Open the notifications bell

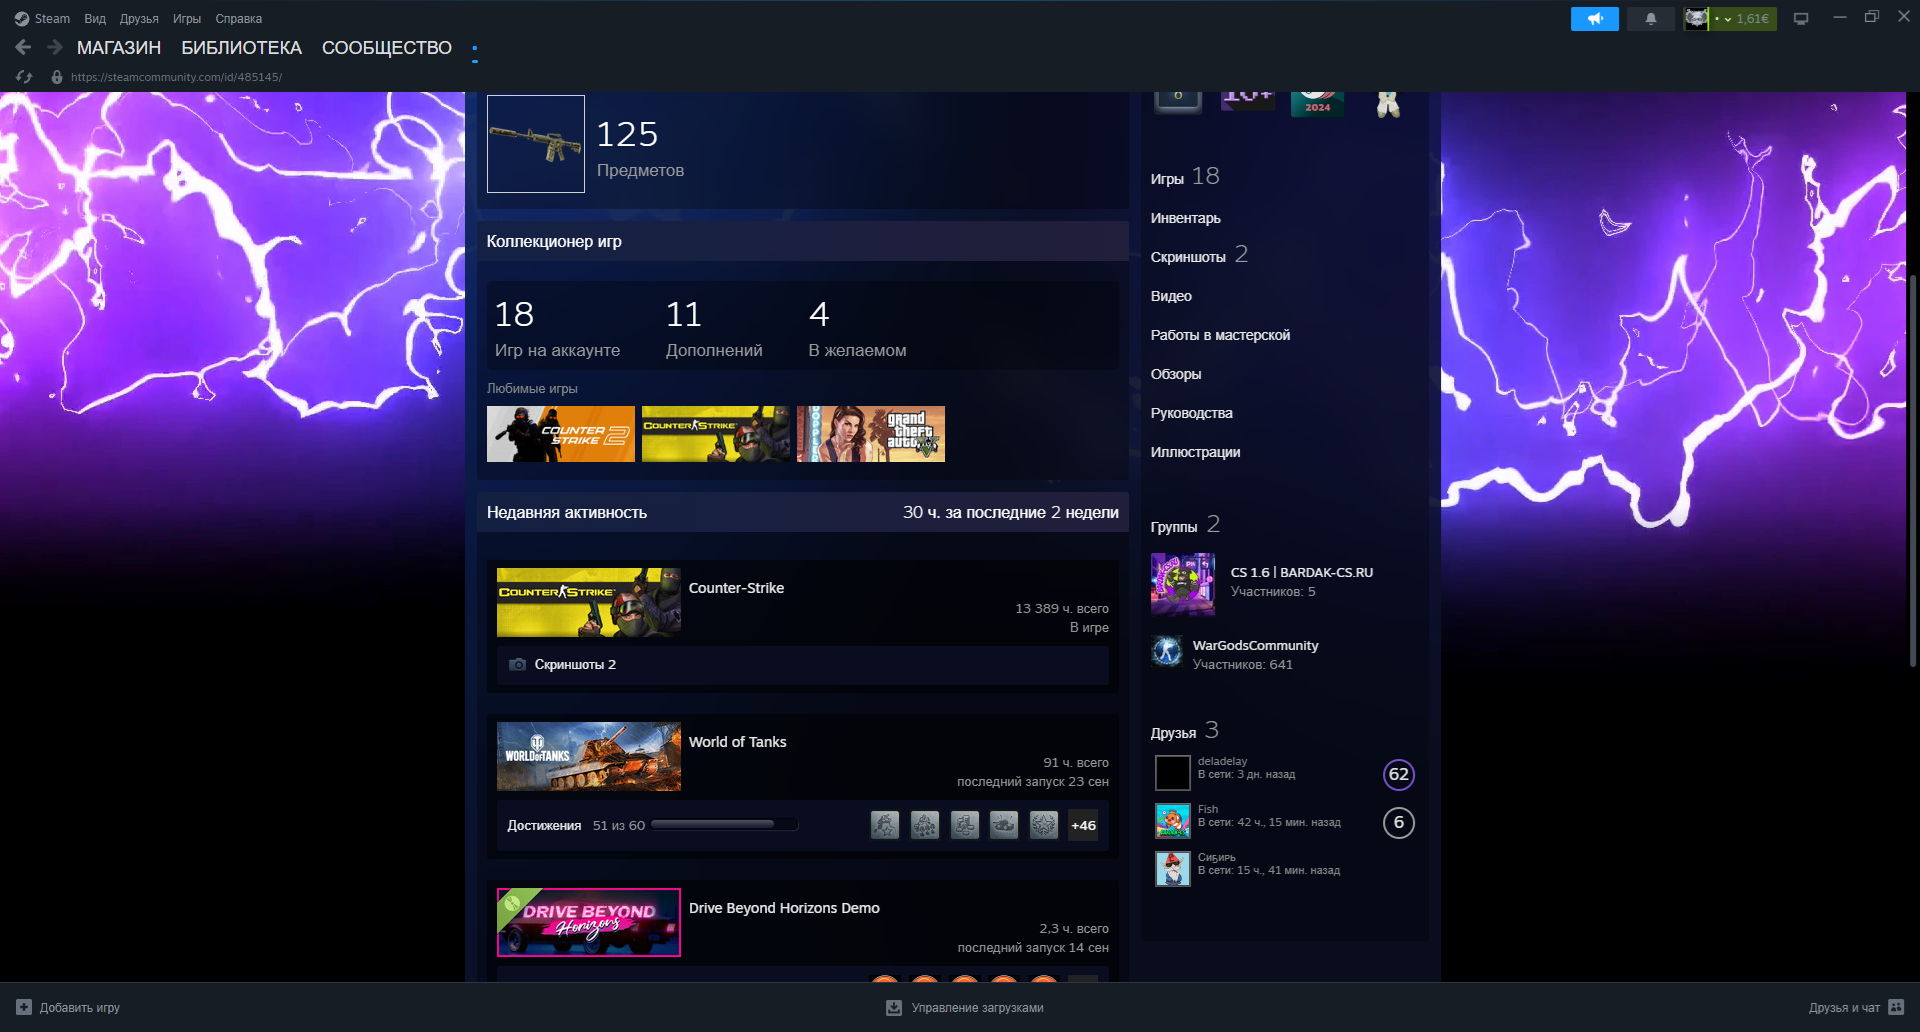(x=1650, y=19)
